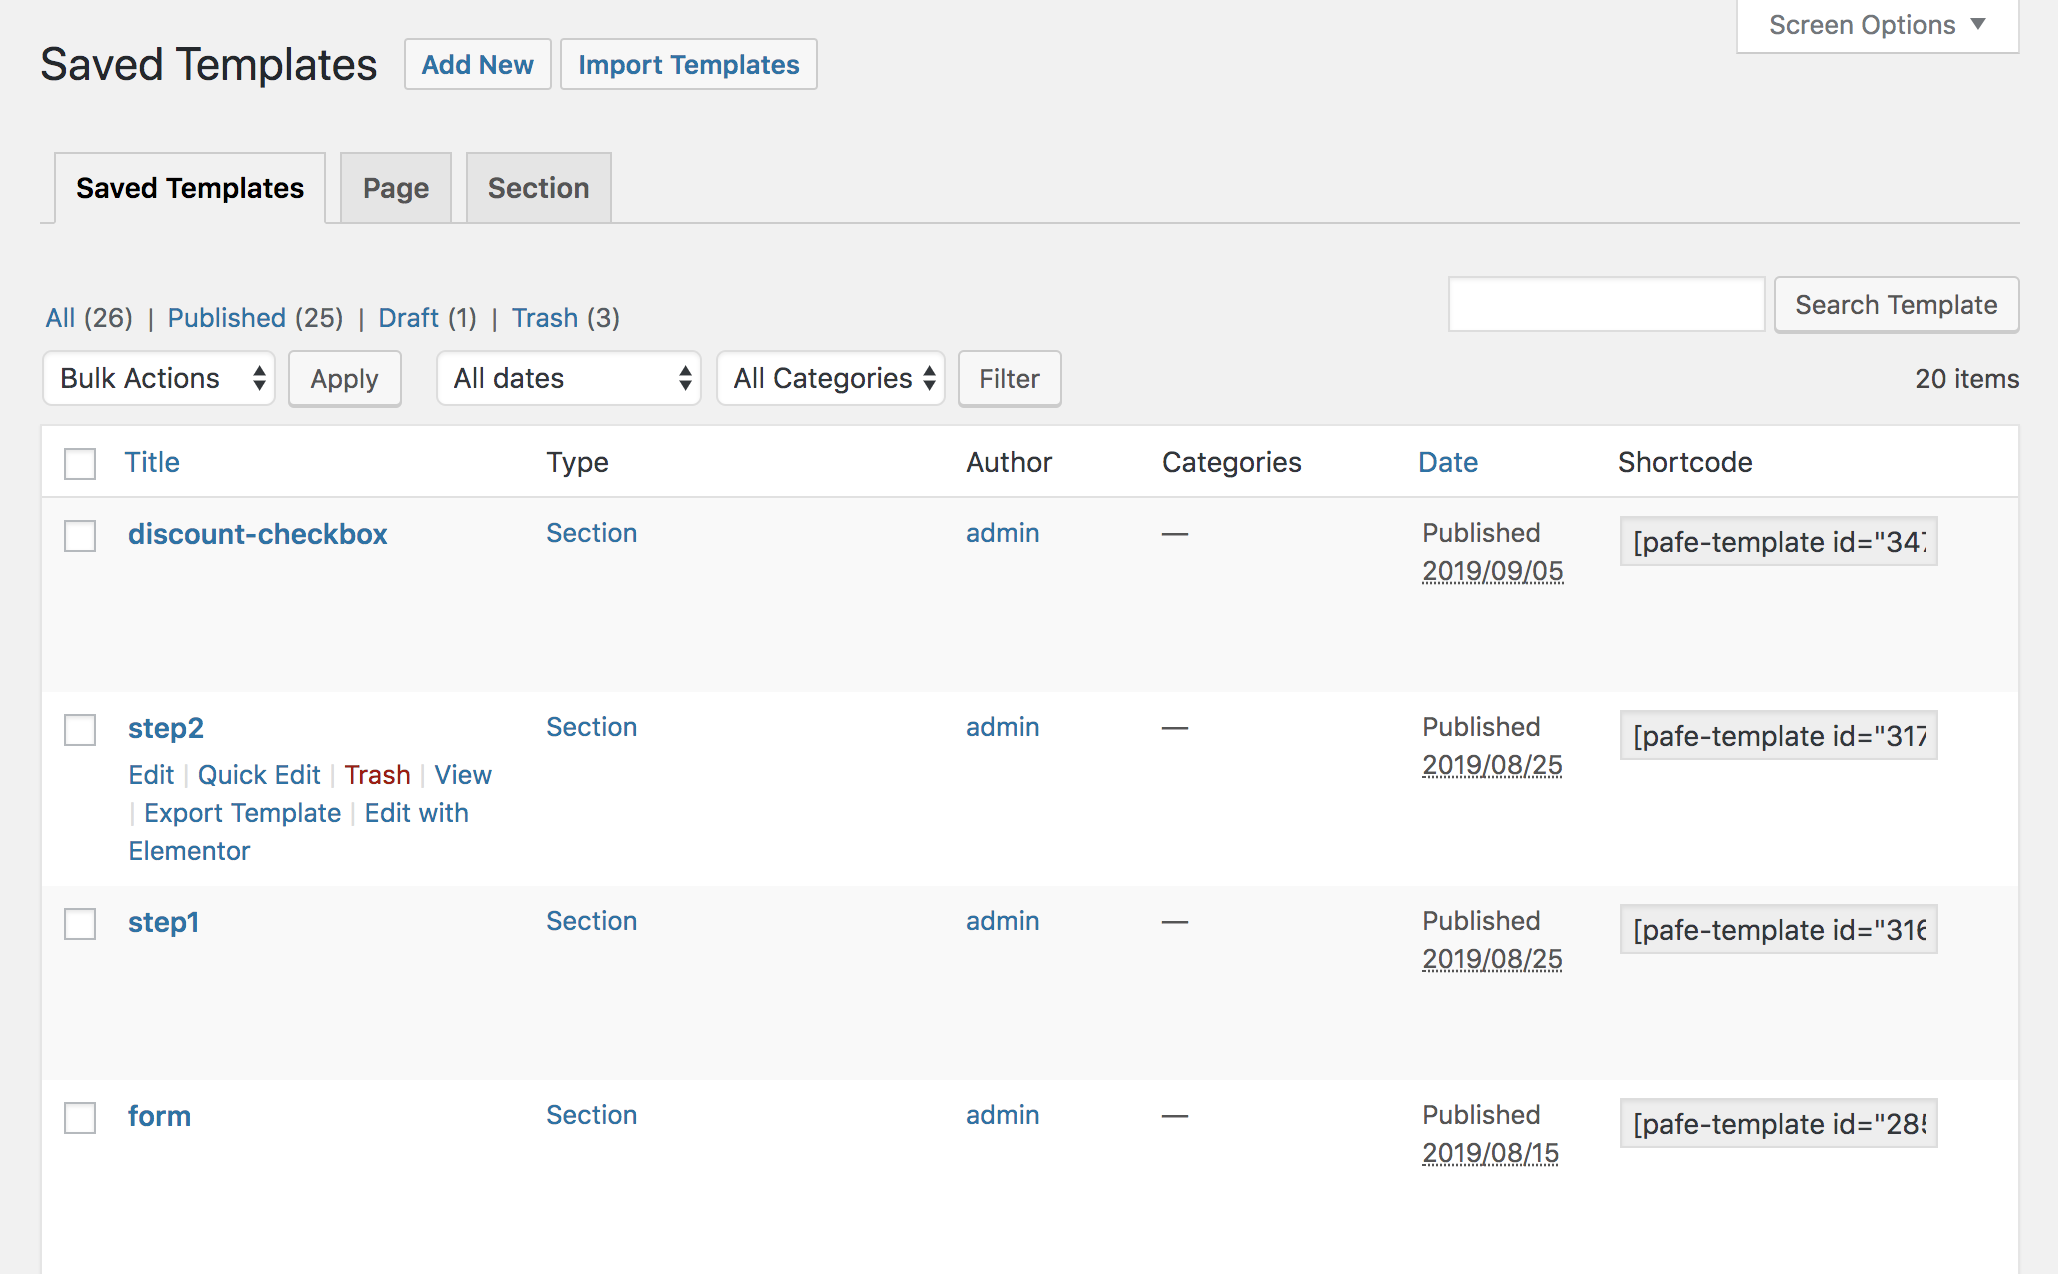
Task: Click admin author in form row
Action: point(1002,1115)
